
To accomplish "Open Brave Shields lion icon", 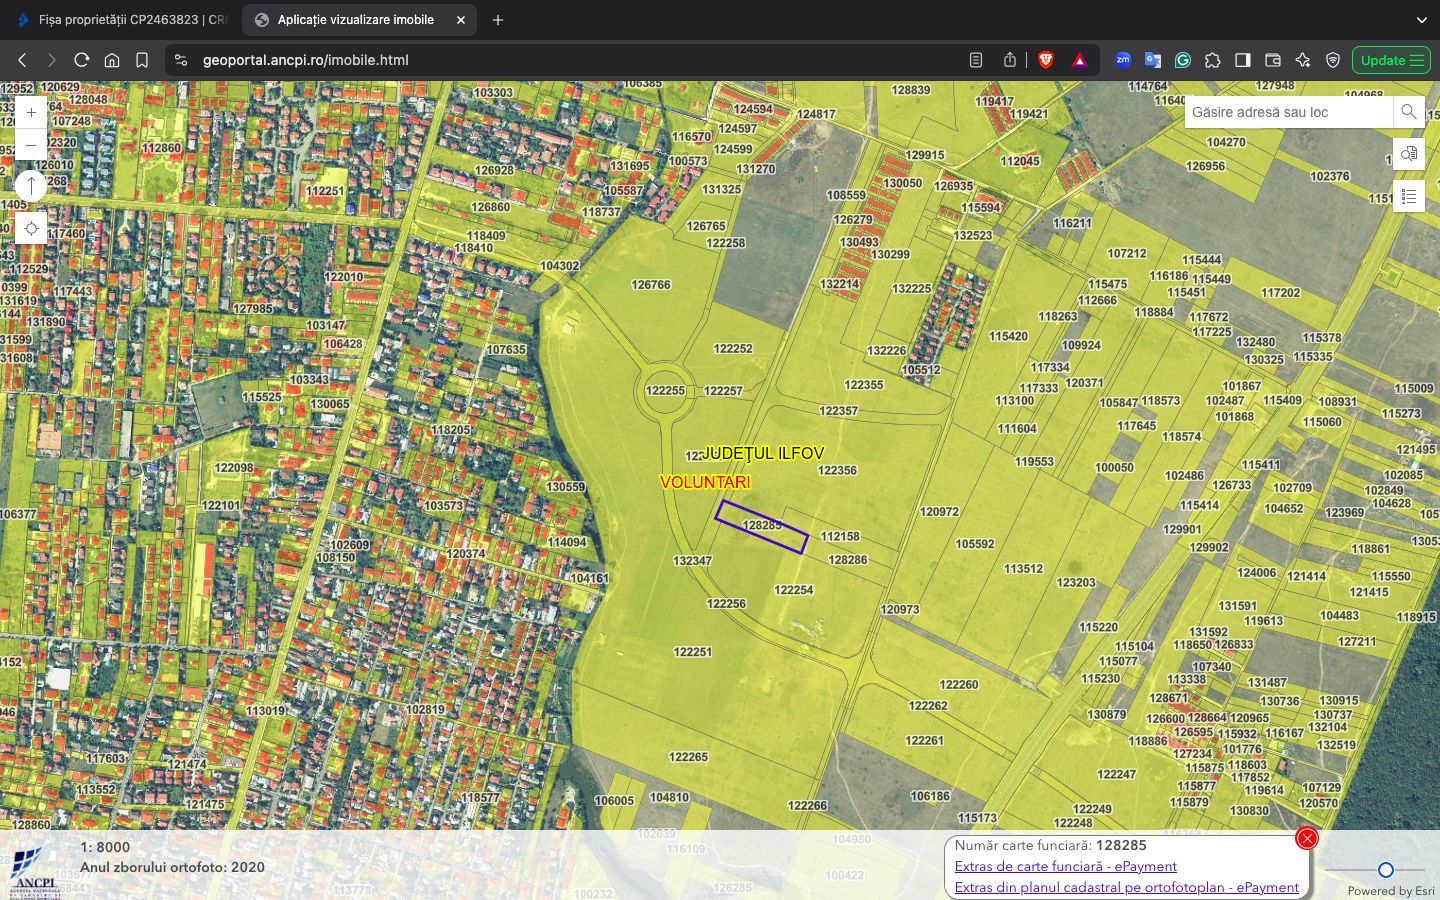I will pyautogui.click(x=1046, y=60).
